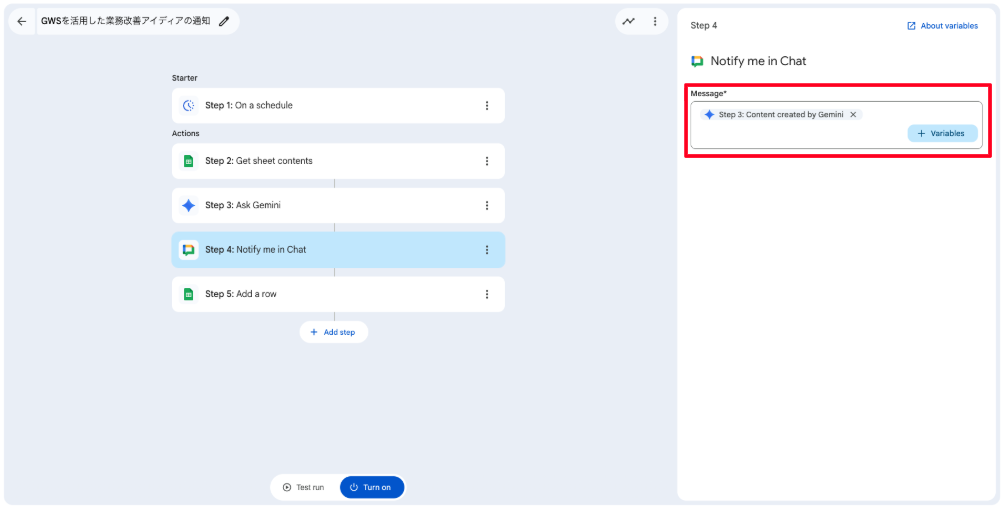Click the back arrow icon
Image resolution: width=1005 pixels, height=511 pixels.
(22, 21)
